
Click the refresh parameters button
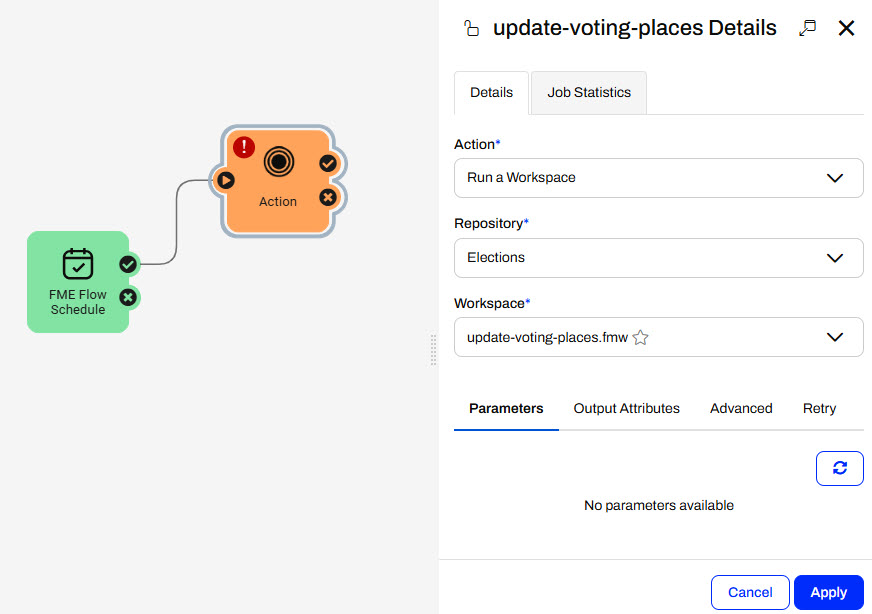click(x=840, y=468)
